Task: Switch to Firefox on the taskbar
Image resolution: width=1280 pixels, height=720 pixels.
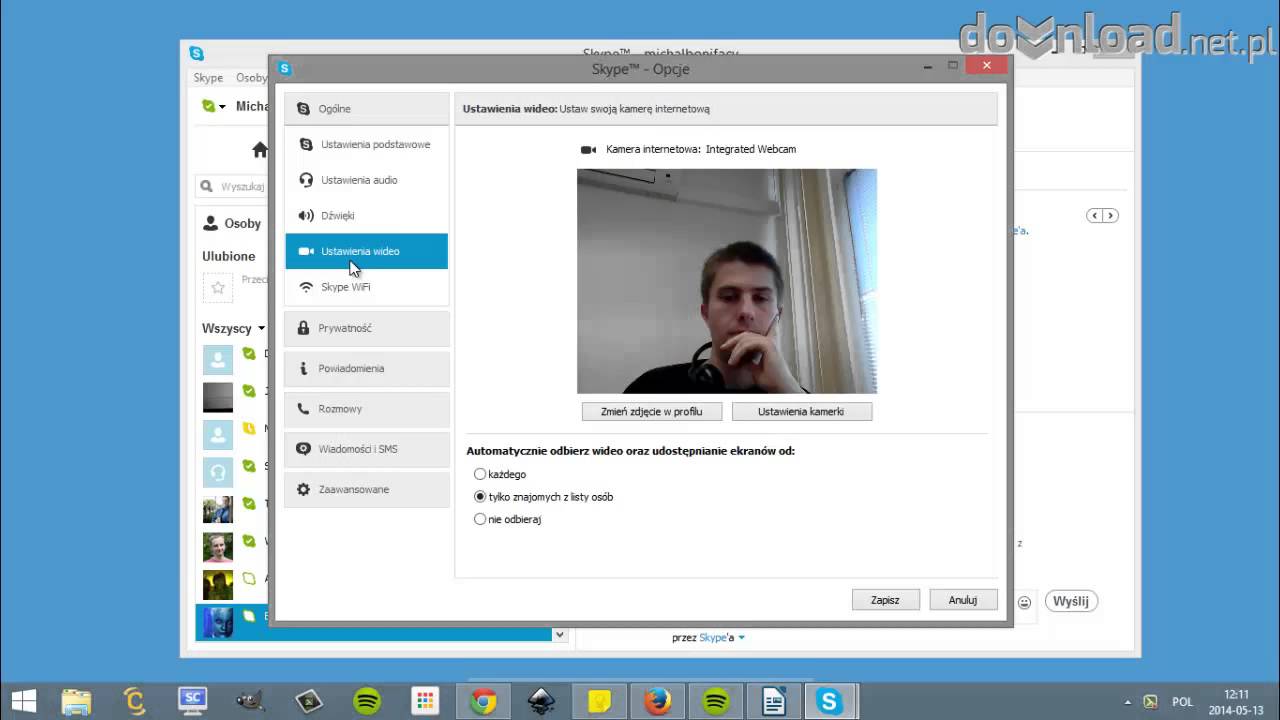Action: 658,702
